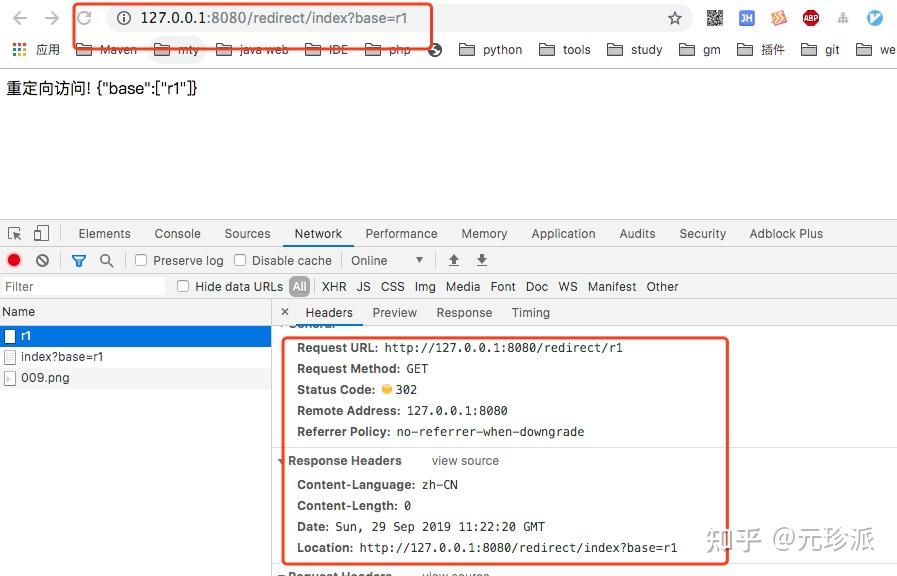Click the Adblock Plus extension icon

tap(810, 17)
